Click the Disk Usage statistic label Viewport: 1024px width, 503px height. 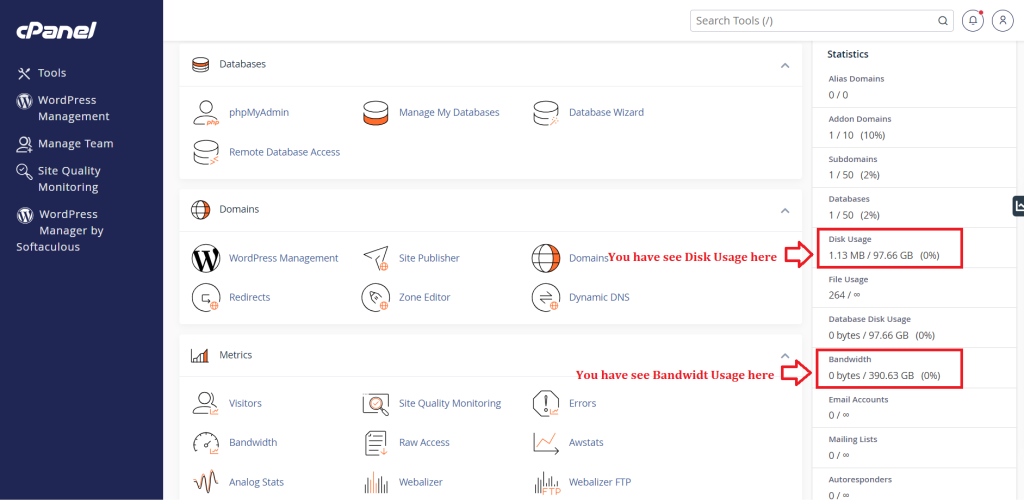click(850, 239)
